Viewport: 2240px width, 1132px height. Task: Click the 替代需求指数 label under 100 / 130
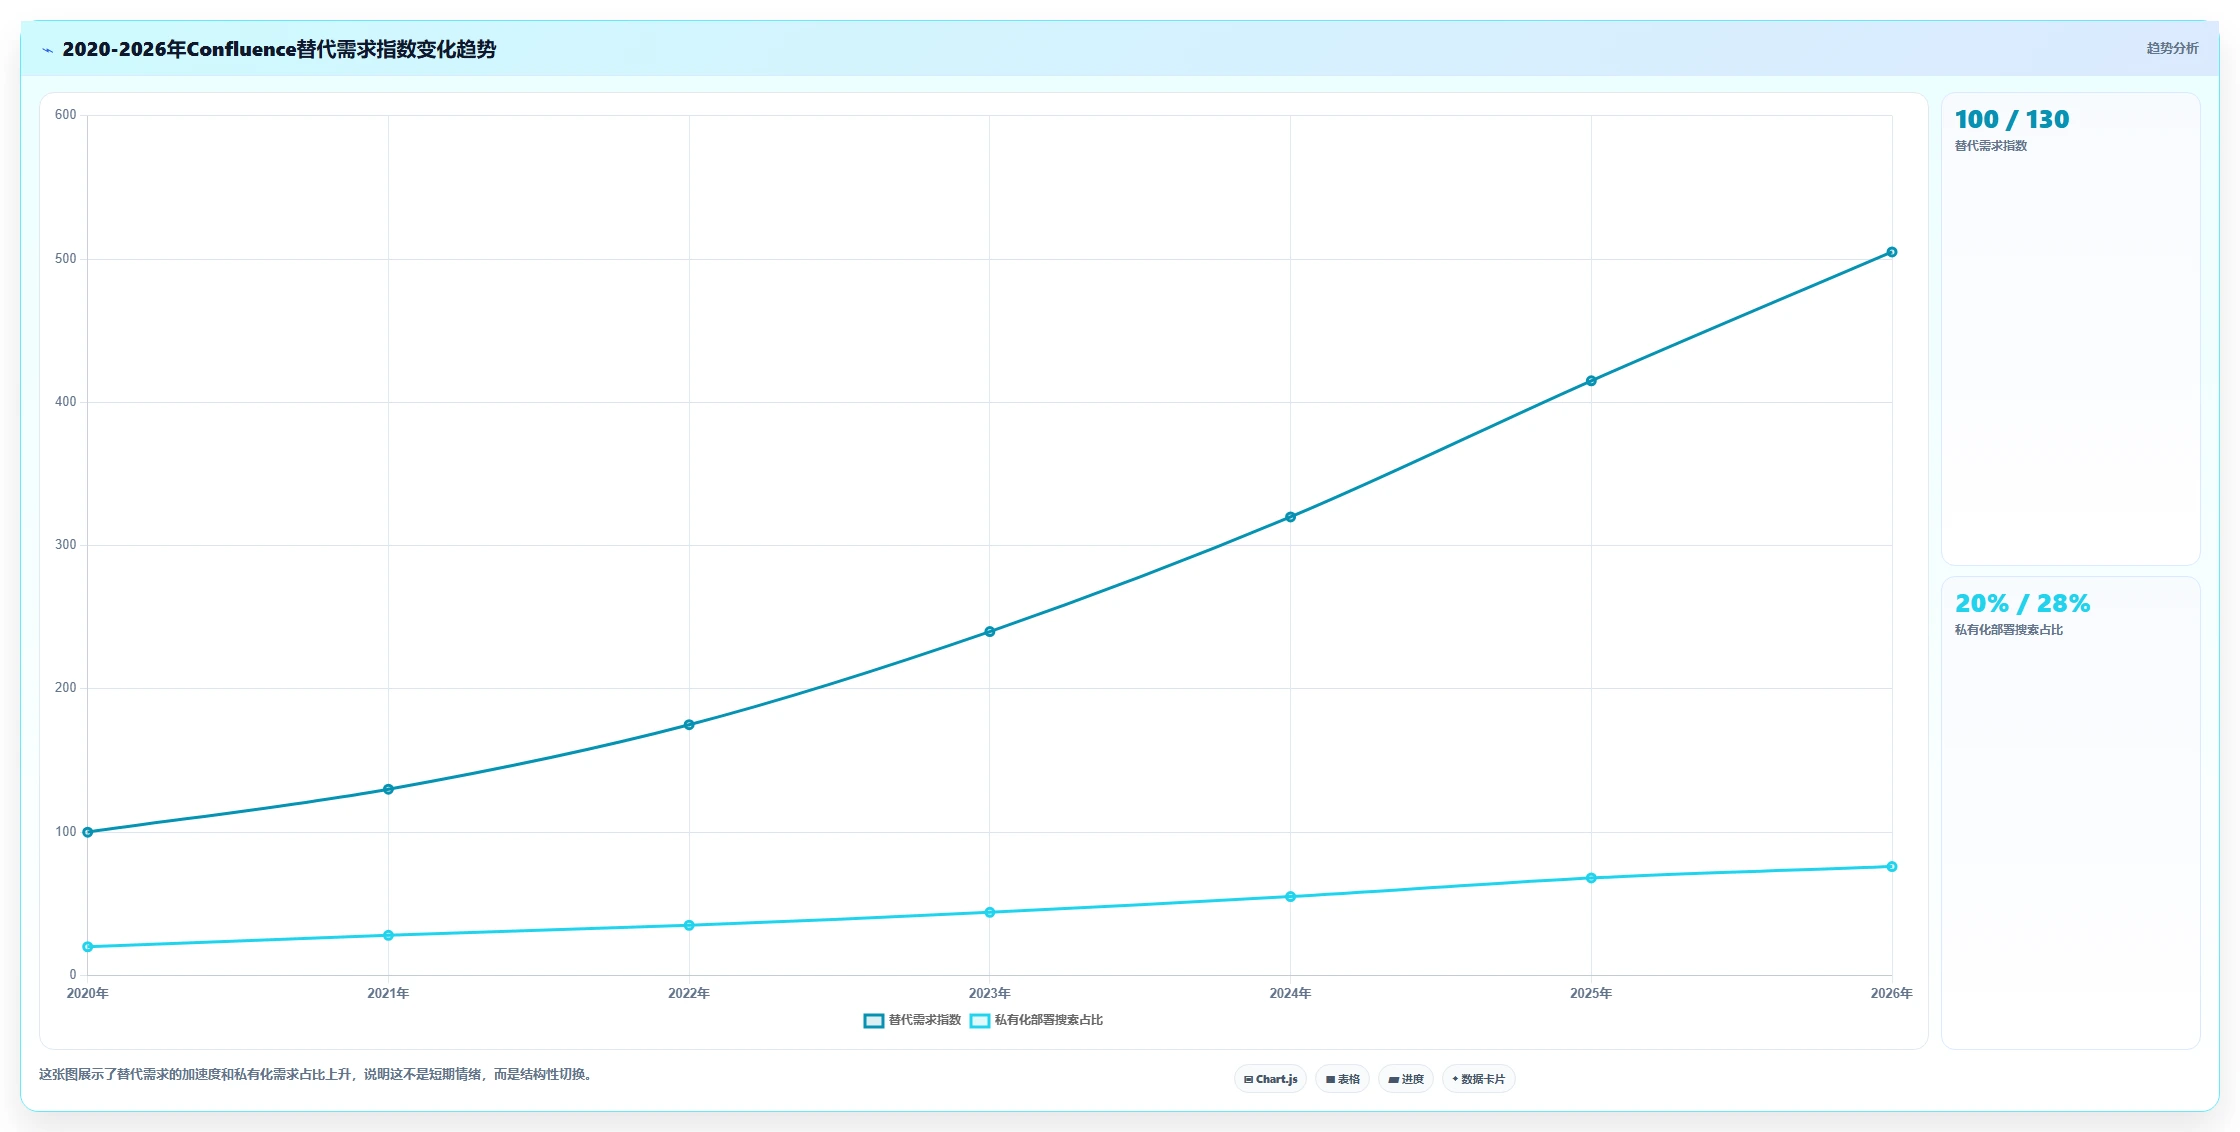[x=1991, y=146]
